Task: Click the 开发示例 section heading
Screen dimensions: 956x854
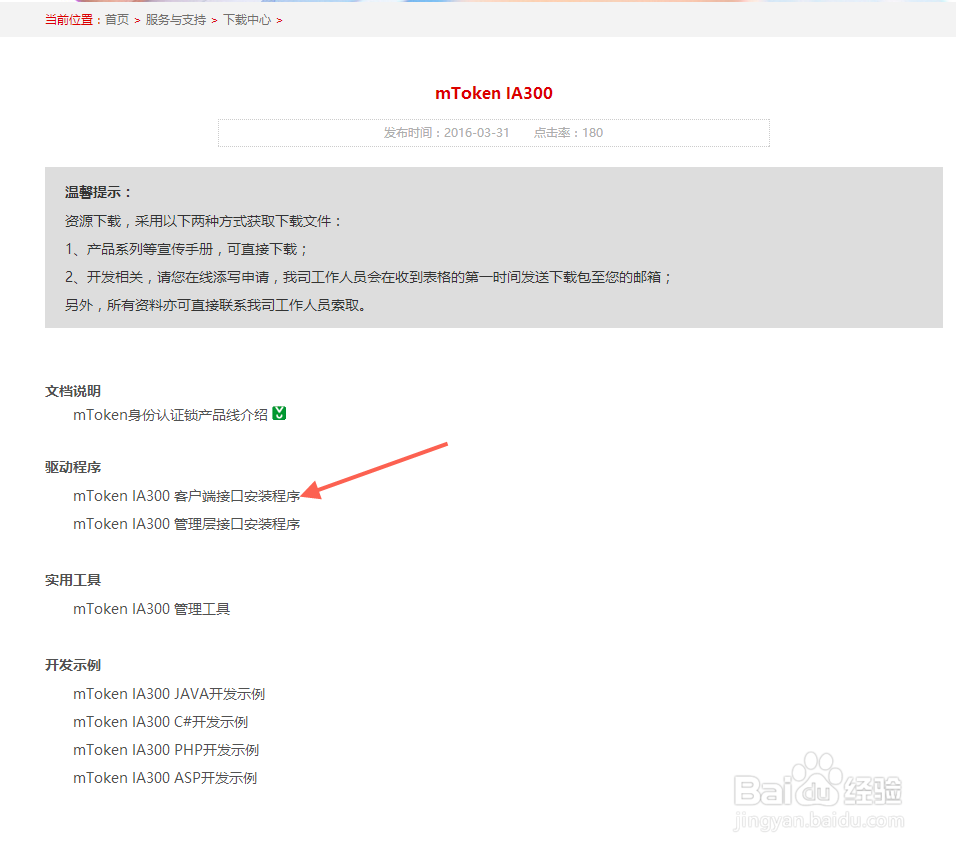Action: tap(73, 665)
